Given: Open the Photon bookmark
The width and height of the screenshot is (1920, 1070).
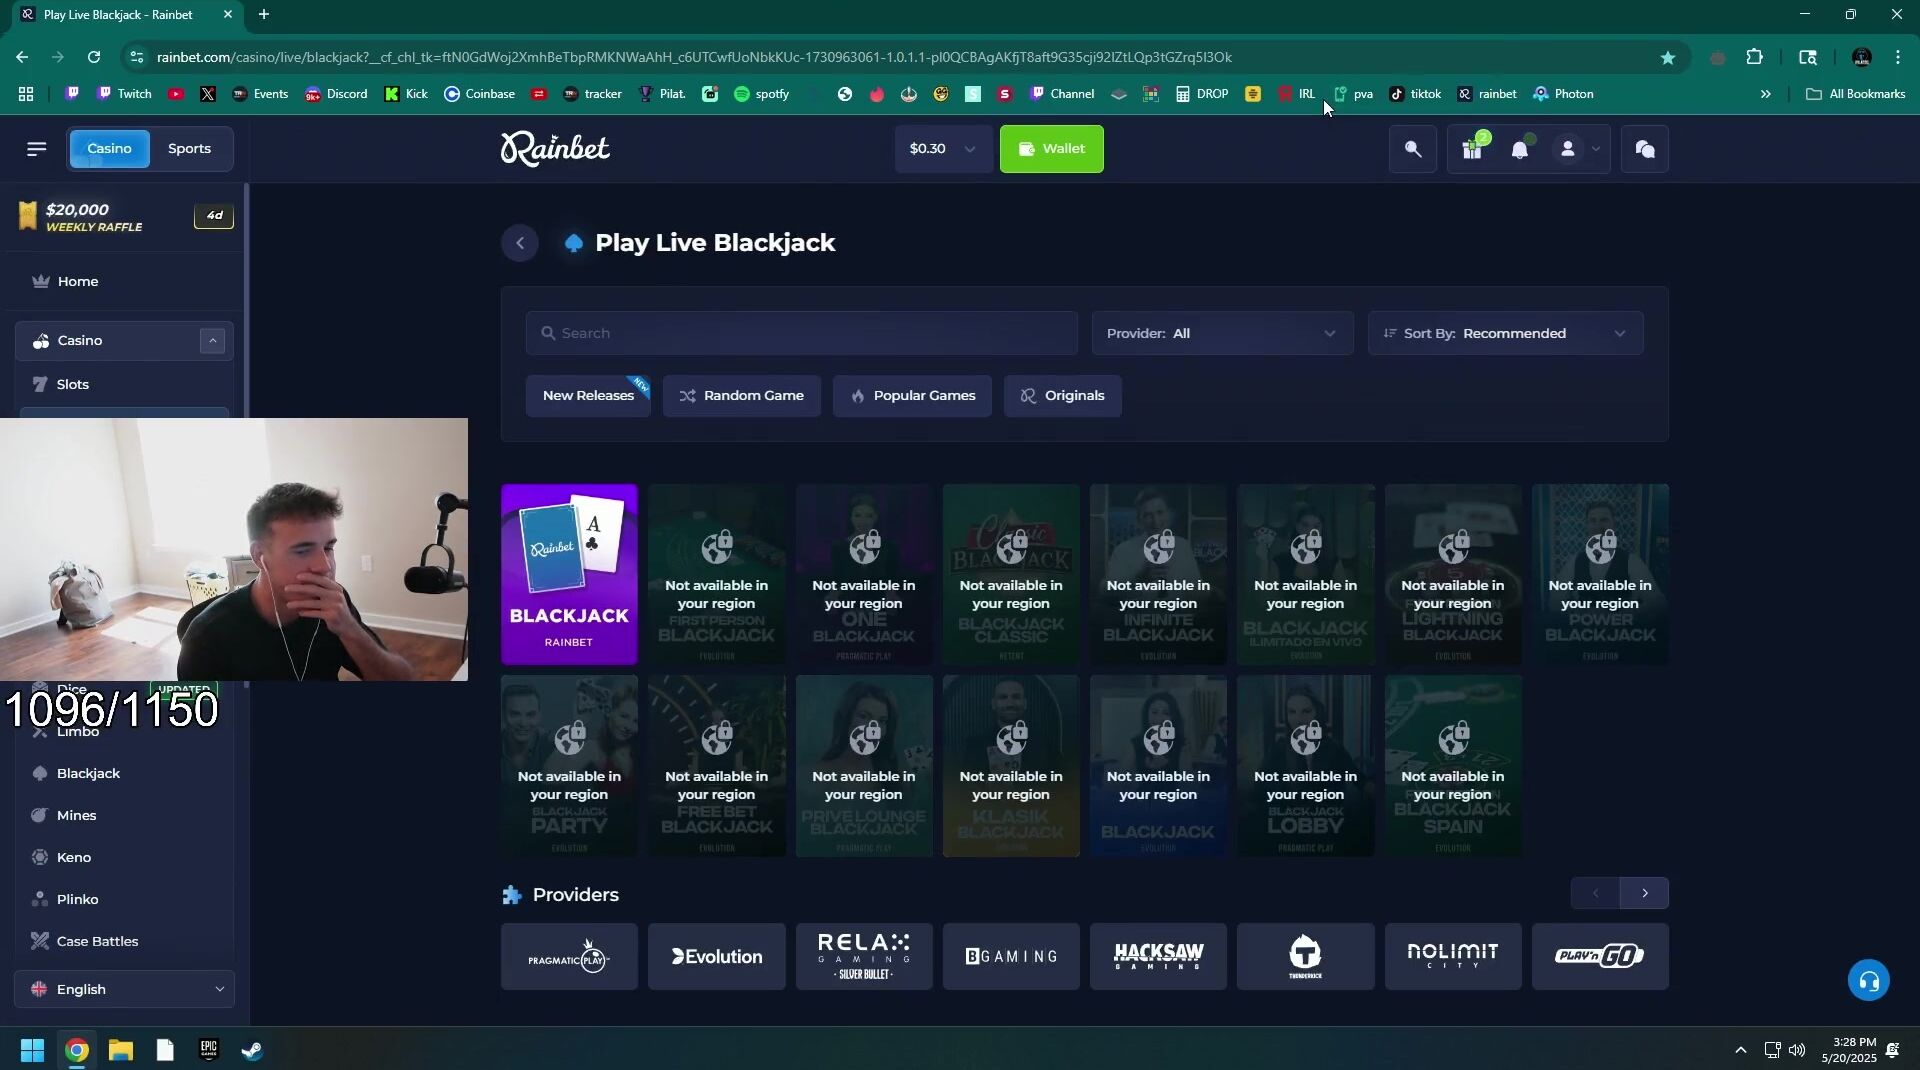Looking at the screenshot, I should (1564, 94).
